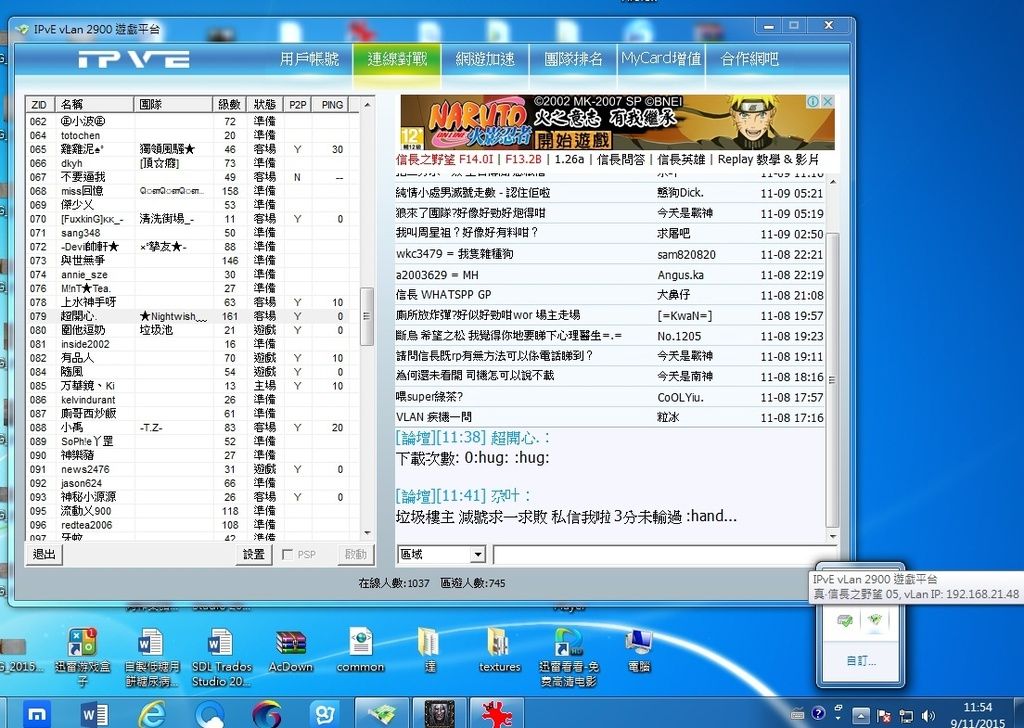Close the Naruto ad with the X icon
This screenshot has height=728, width=1024.
tap(827, 102)
